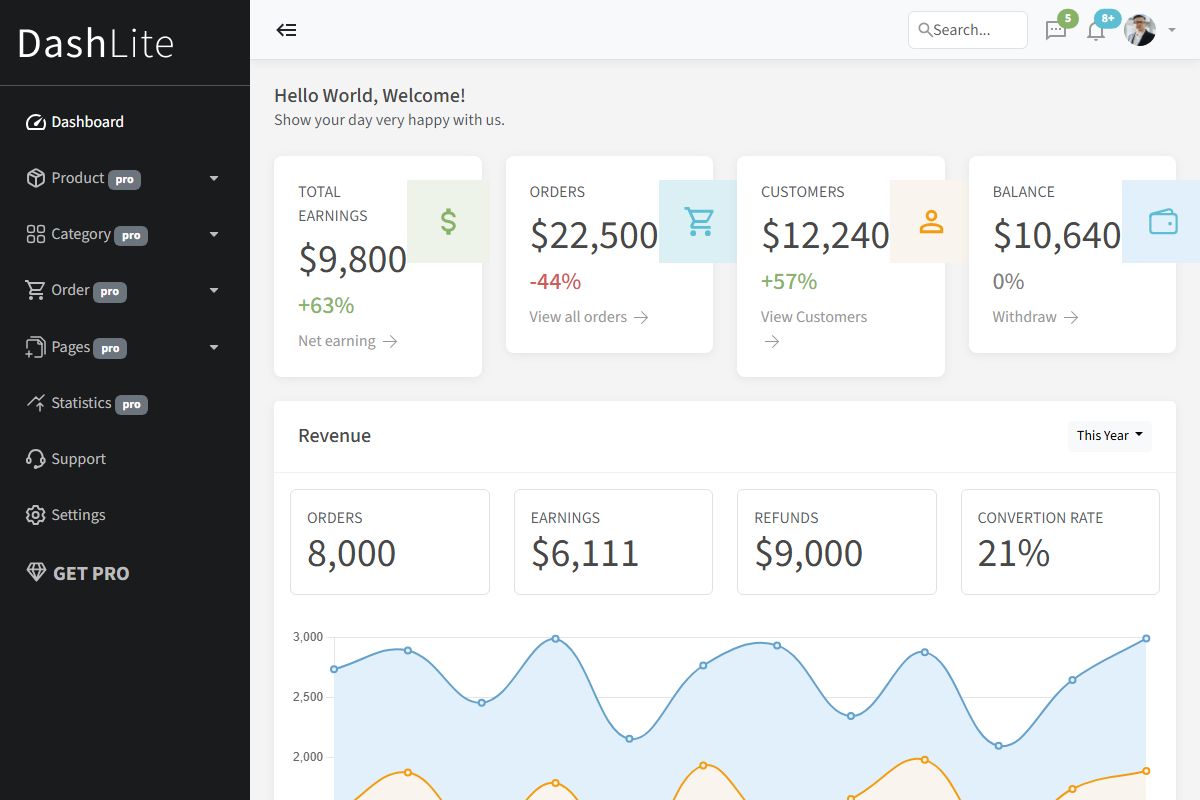Open Settings in the sidebar

click(x=125, y=515)
